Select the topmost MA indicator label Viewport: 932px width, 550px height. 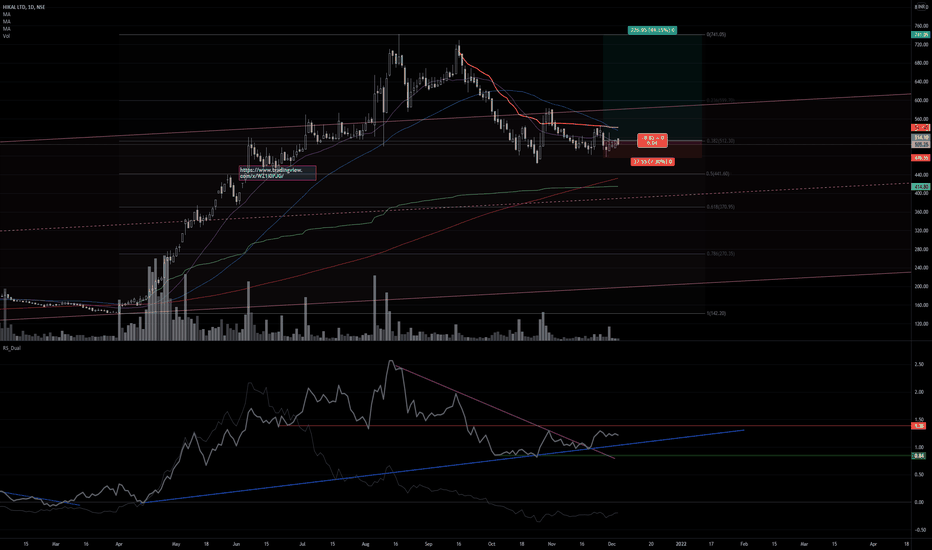7,14
